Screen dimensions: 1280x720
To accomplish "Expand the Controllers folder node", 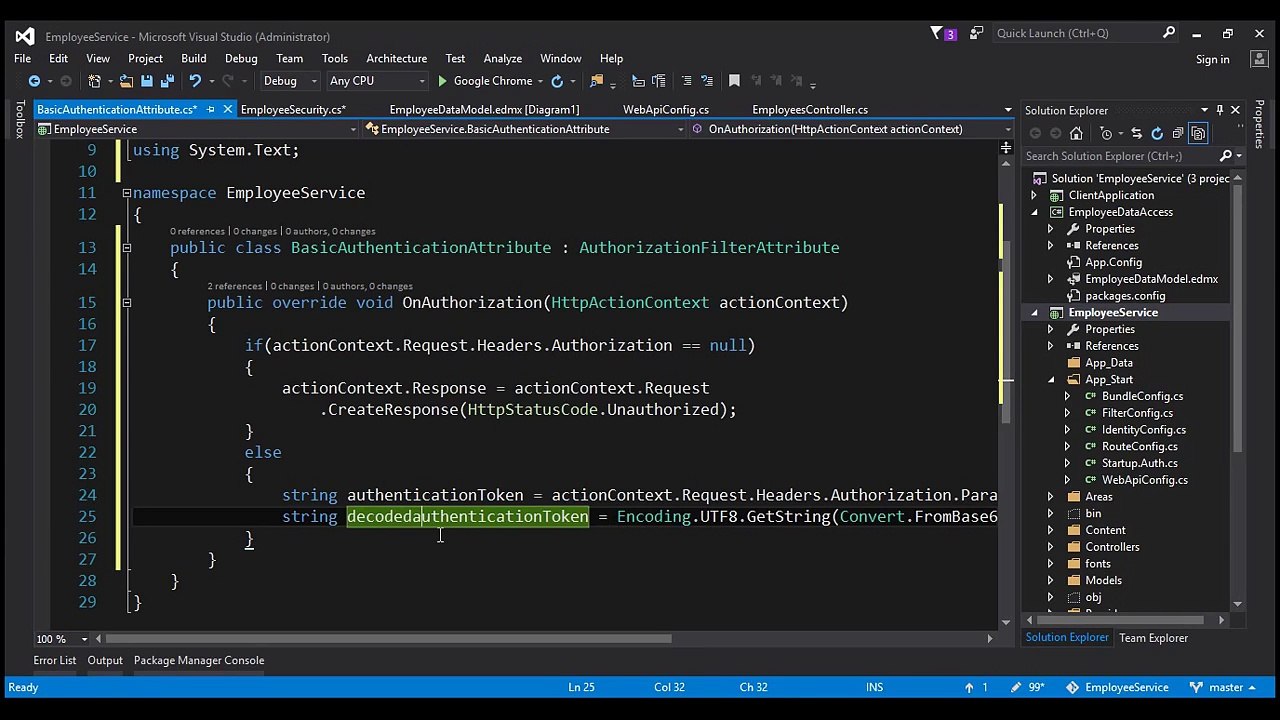I will 1050,547.
